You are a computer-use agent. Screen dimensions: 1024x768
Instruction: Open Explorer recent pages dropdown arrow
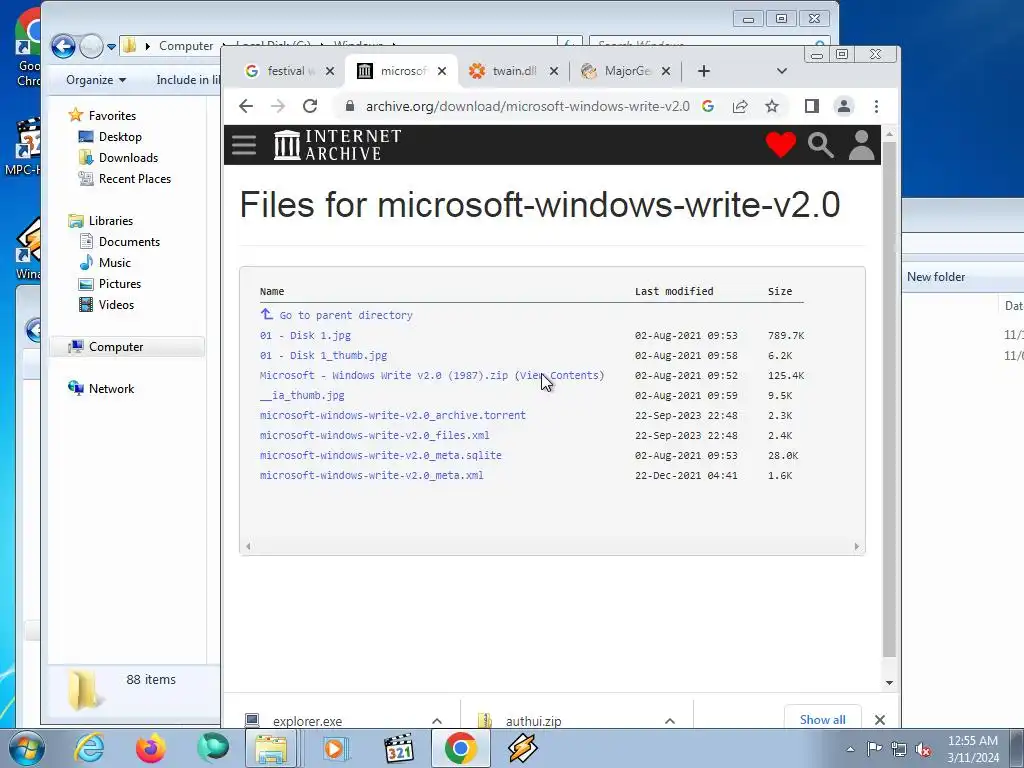111,46
